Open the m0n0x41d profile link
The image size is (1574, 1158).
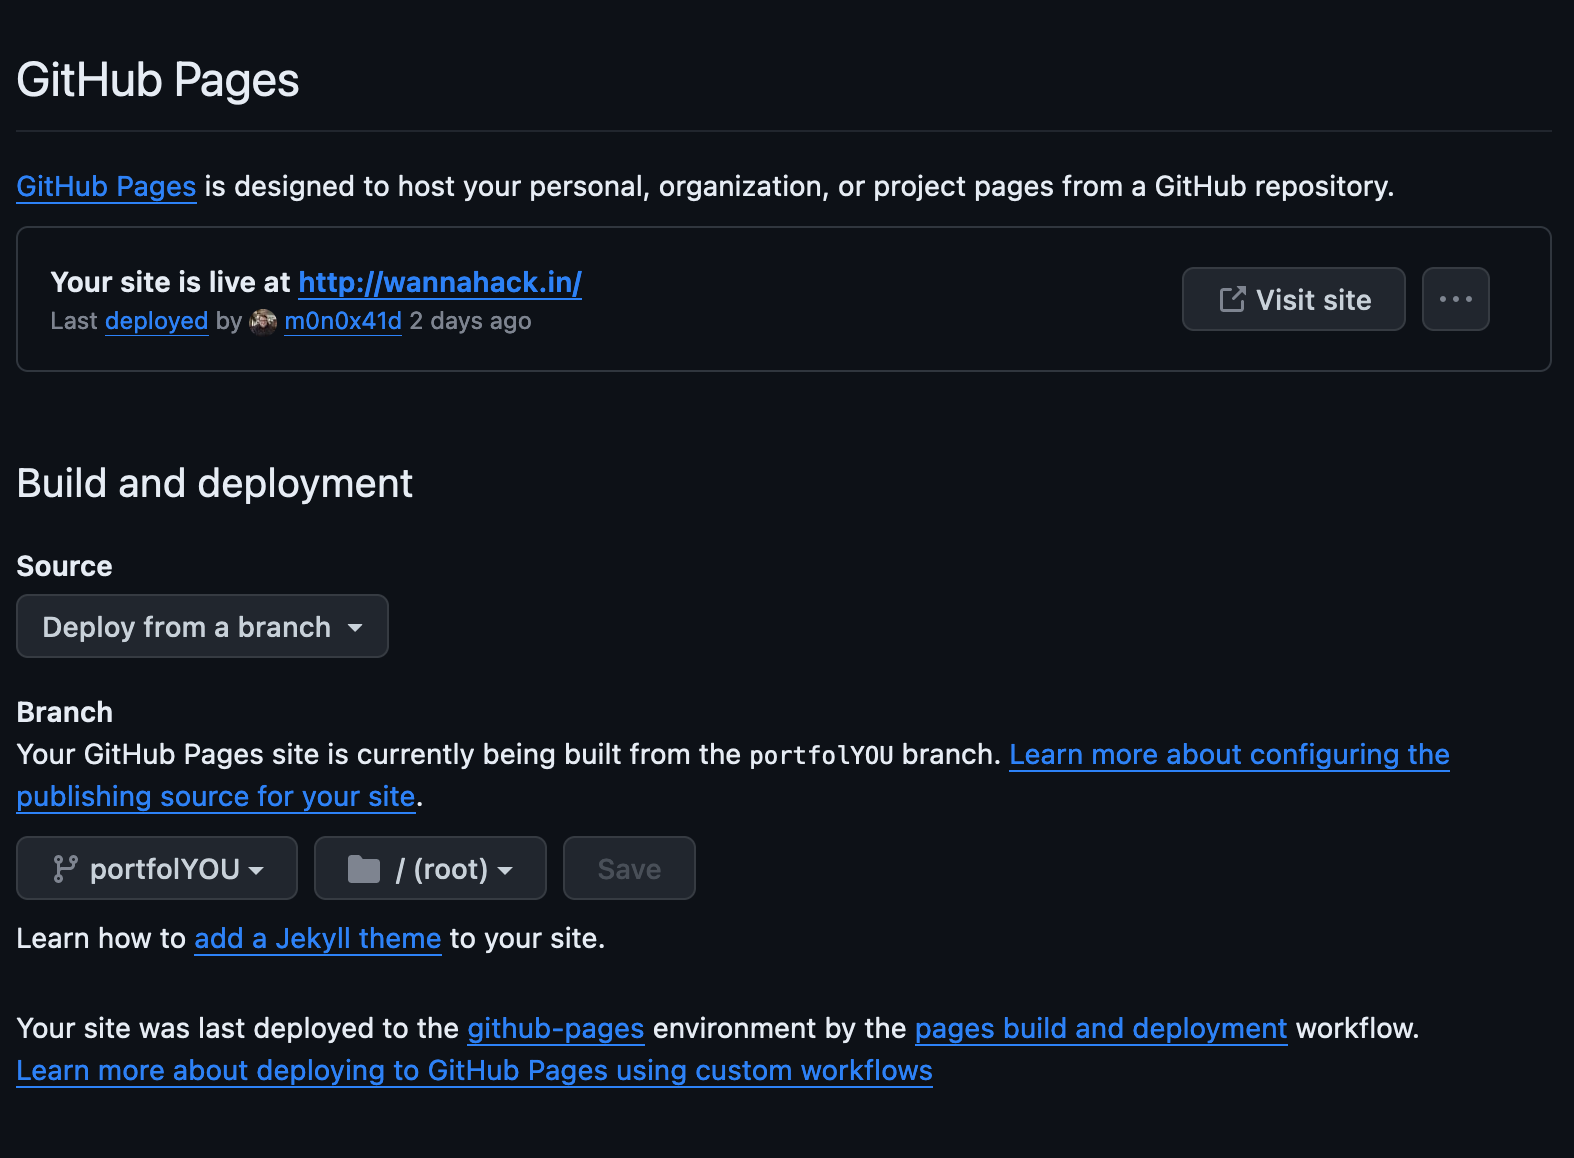(343, 321)
